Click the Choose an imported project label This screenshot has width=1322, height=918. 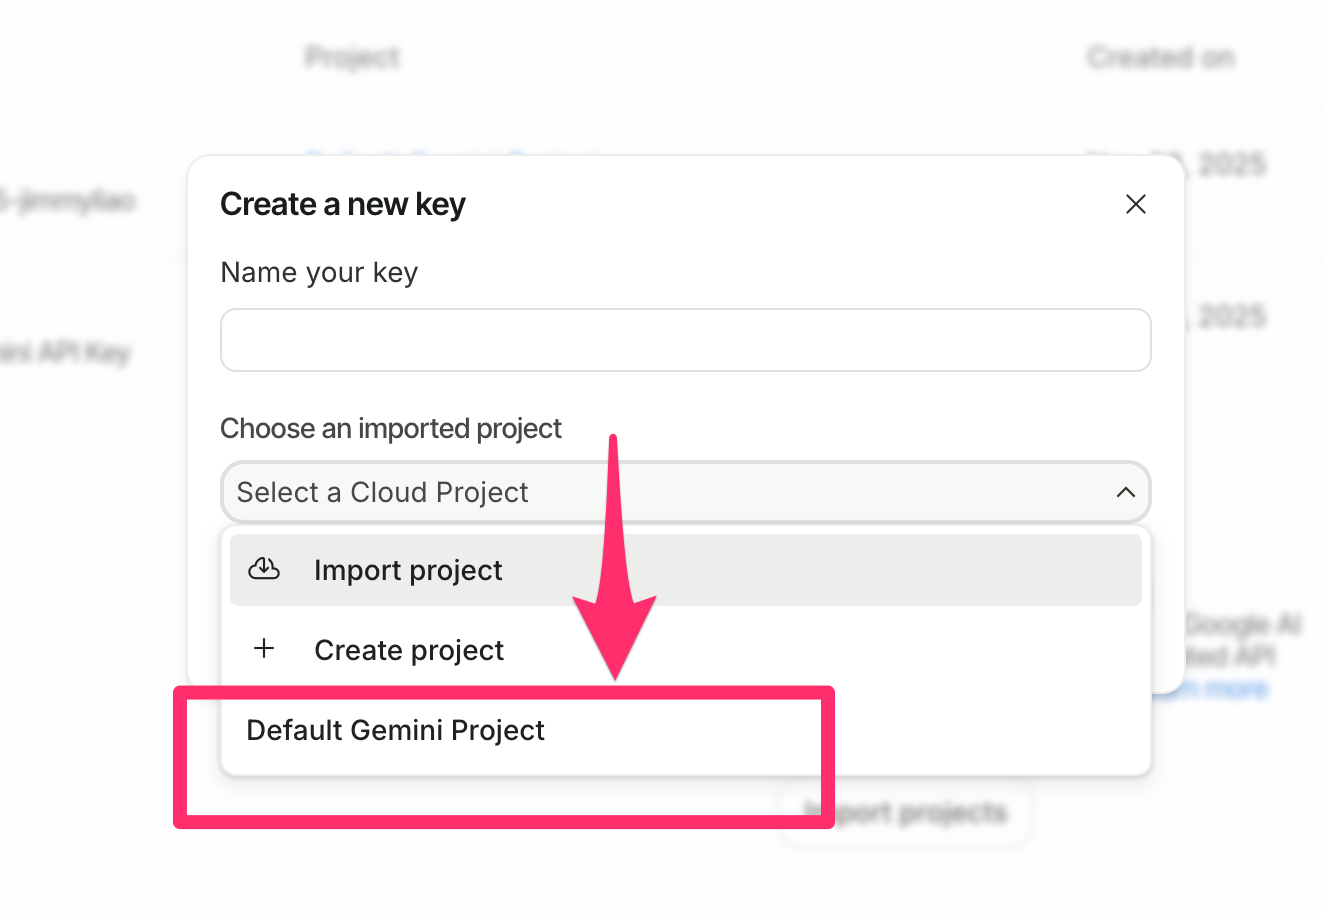[391, 429]
